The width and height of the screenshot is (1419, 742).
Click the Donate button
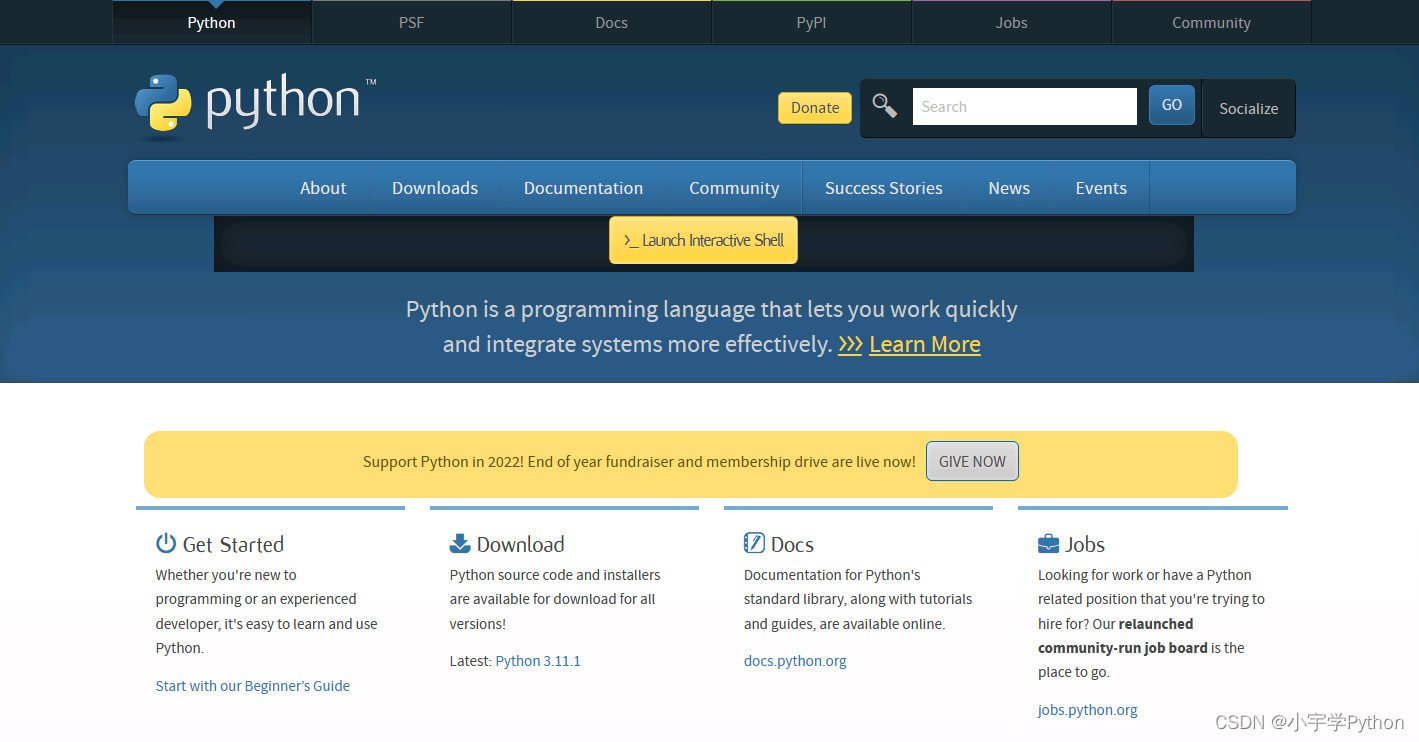tap(815, 108)
